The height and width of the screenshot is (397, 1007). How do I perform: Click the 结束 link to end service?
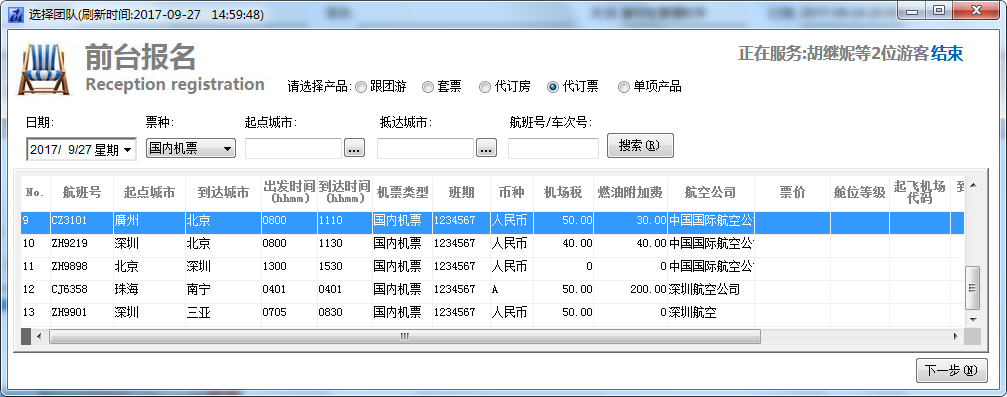pos(947,54)
